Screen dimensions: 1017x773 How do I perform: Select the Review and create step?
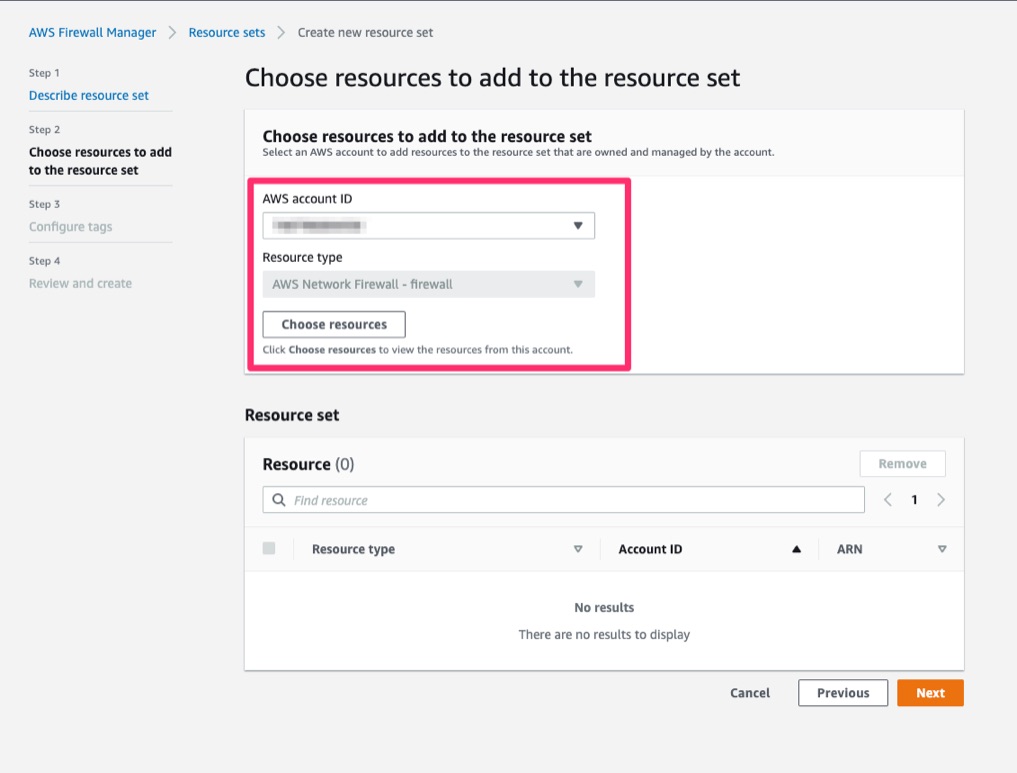tap(80, 283)
